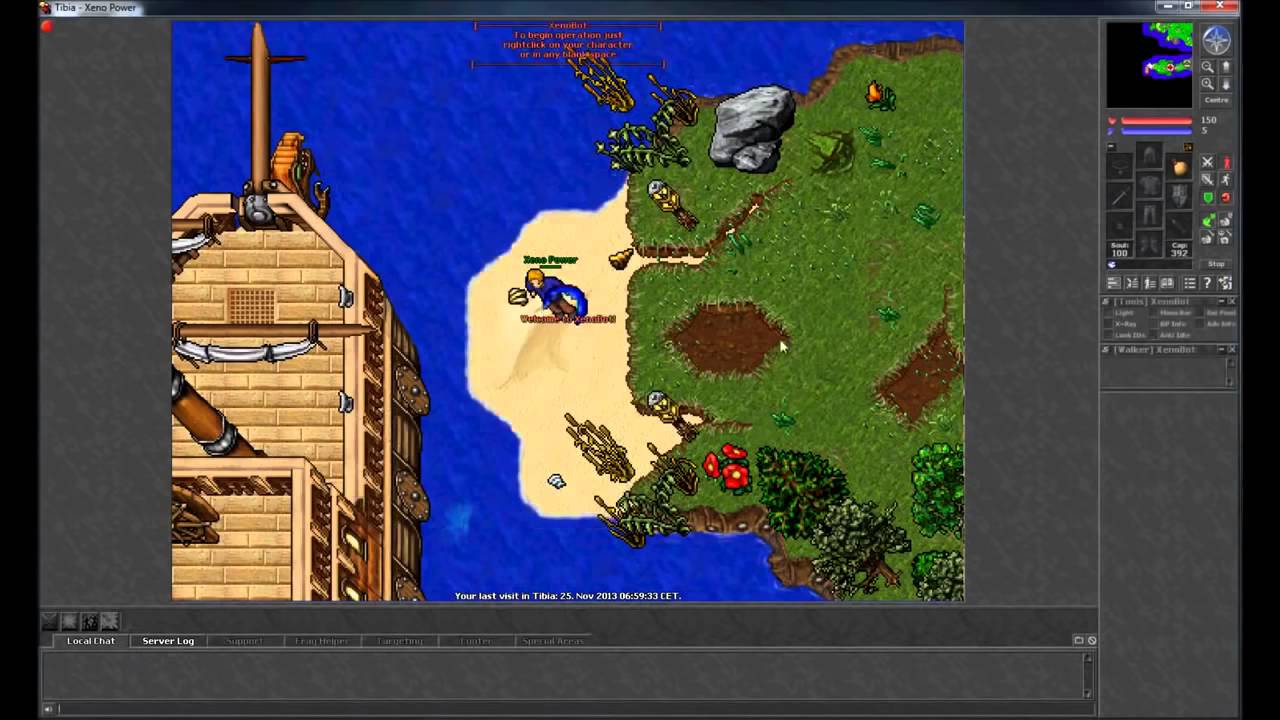Image resolution: width=1280 pixels, height=720 pixels.
Task: Click the Cap 392 indicator
Action: click(1180, 249)
